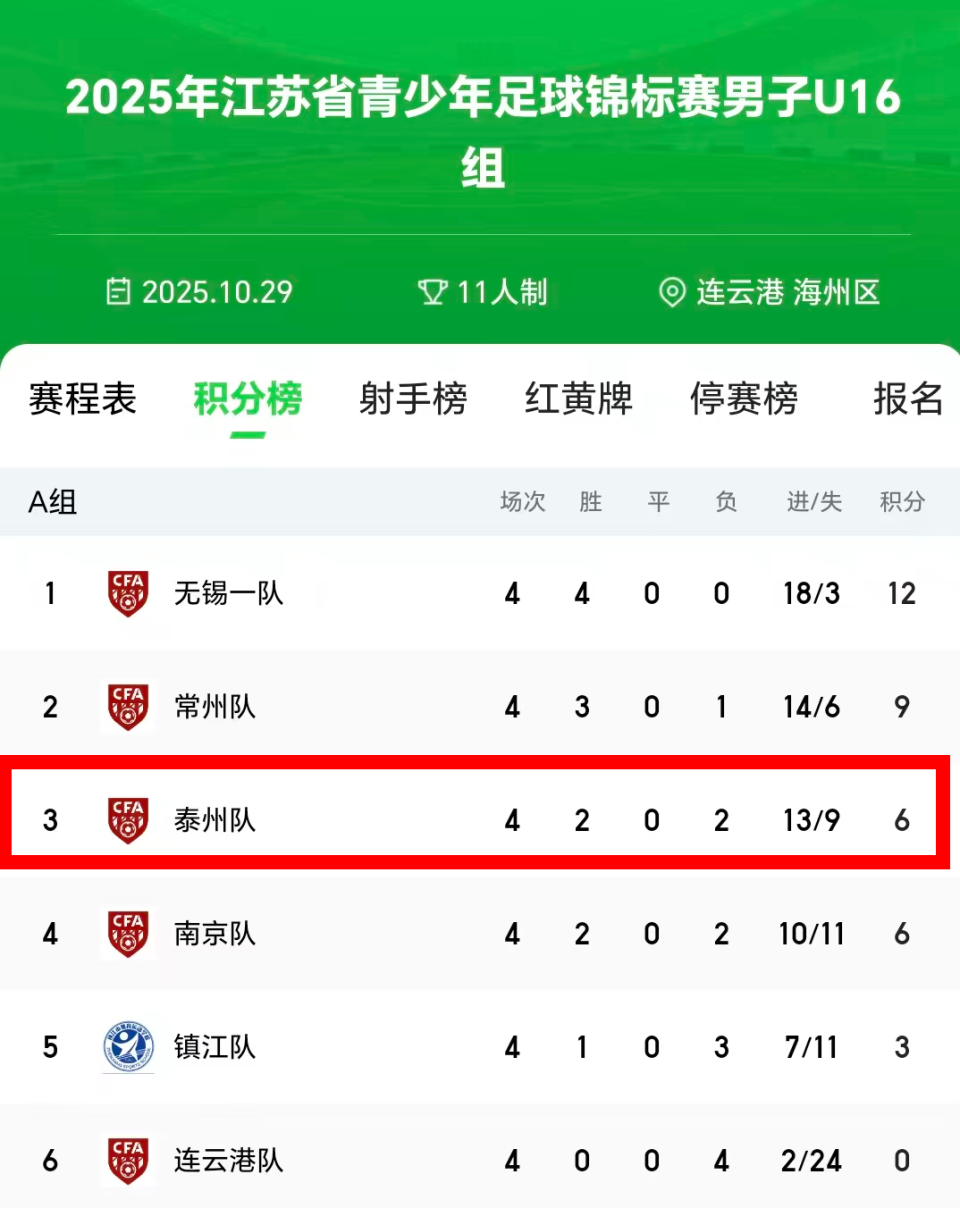960x1208 pixels.
Task: Tap the trophy icon beside 11人制
Action: (432, 292)
